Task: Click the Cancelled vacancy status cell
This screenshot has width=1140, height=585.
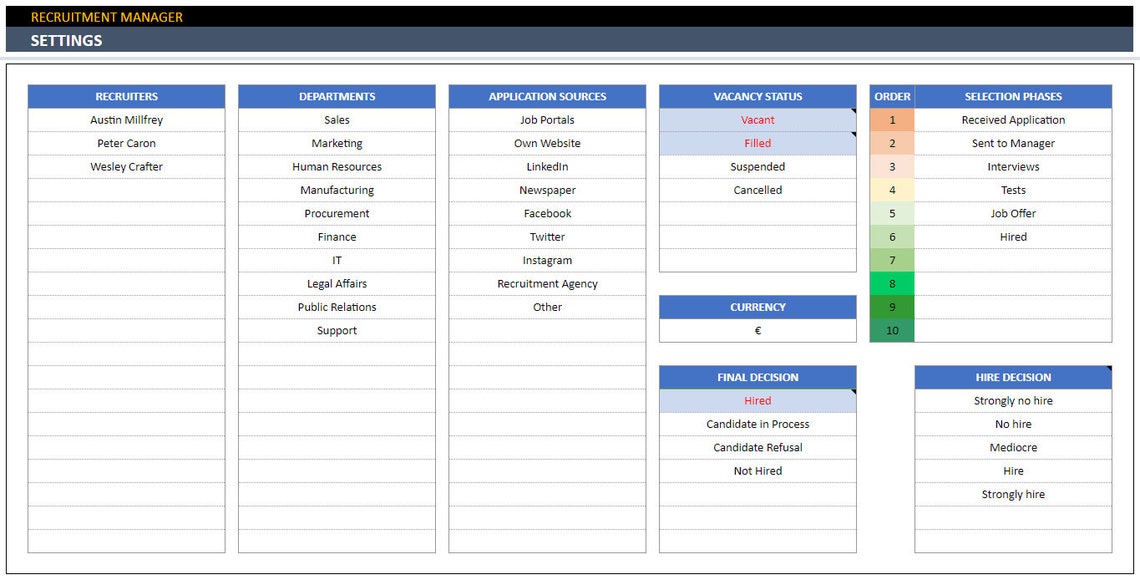Action: [758, 190]
